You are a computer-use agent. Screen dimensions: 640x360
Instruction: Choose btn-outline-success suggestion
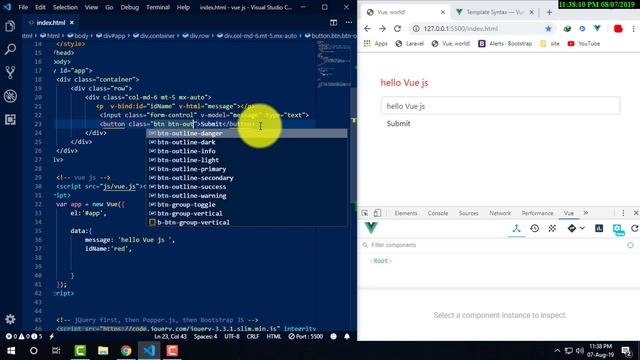click(x=247, y=187)
